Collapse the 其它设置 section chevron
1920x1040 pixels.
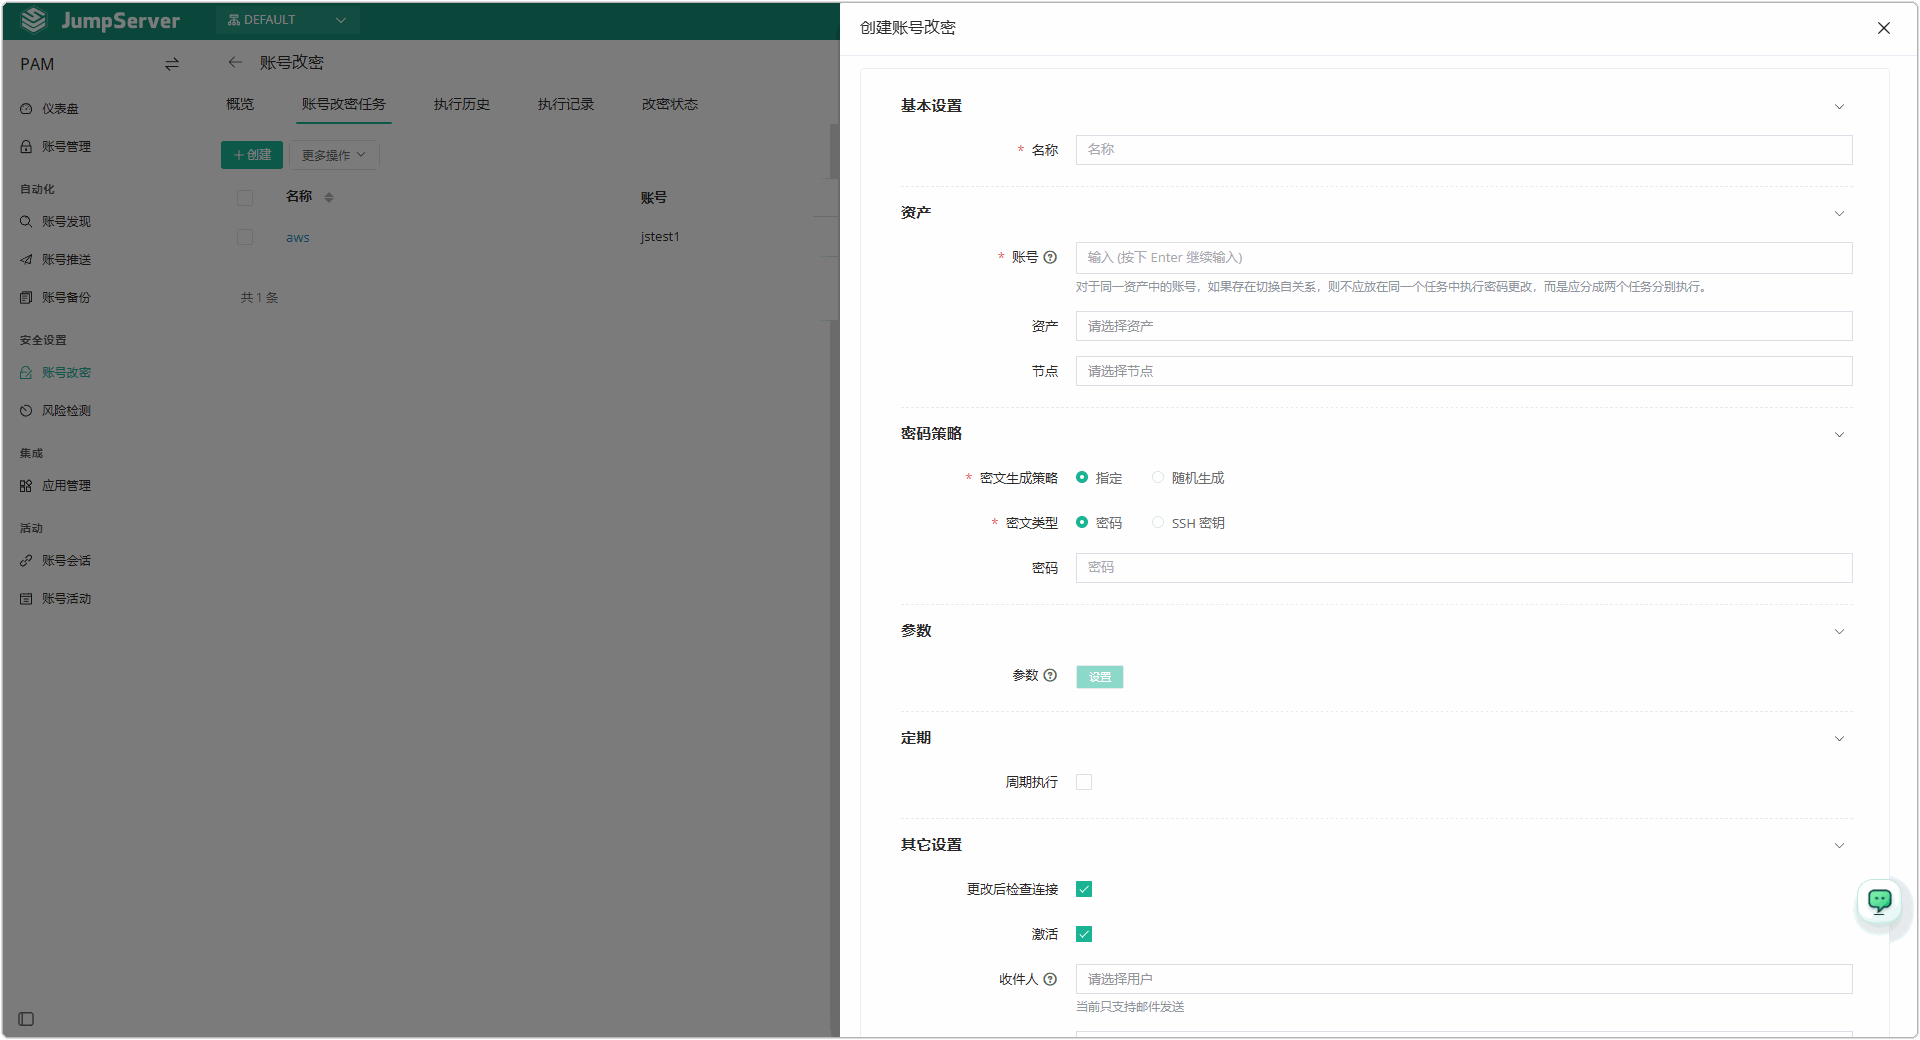1839,846
